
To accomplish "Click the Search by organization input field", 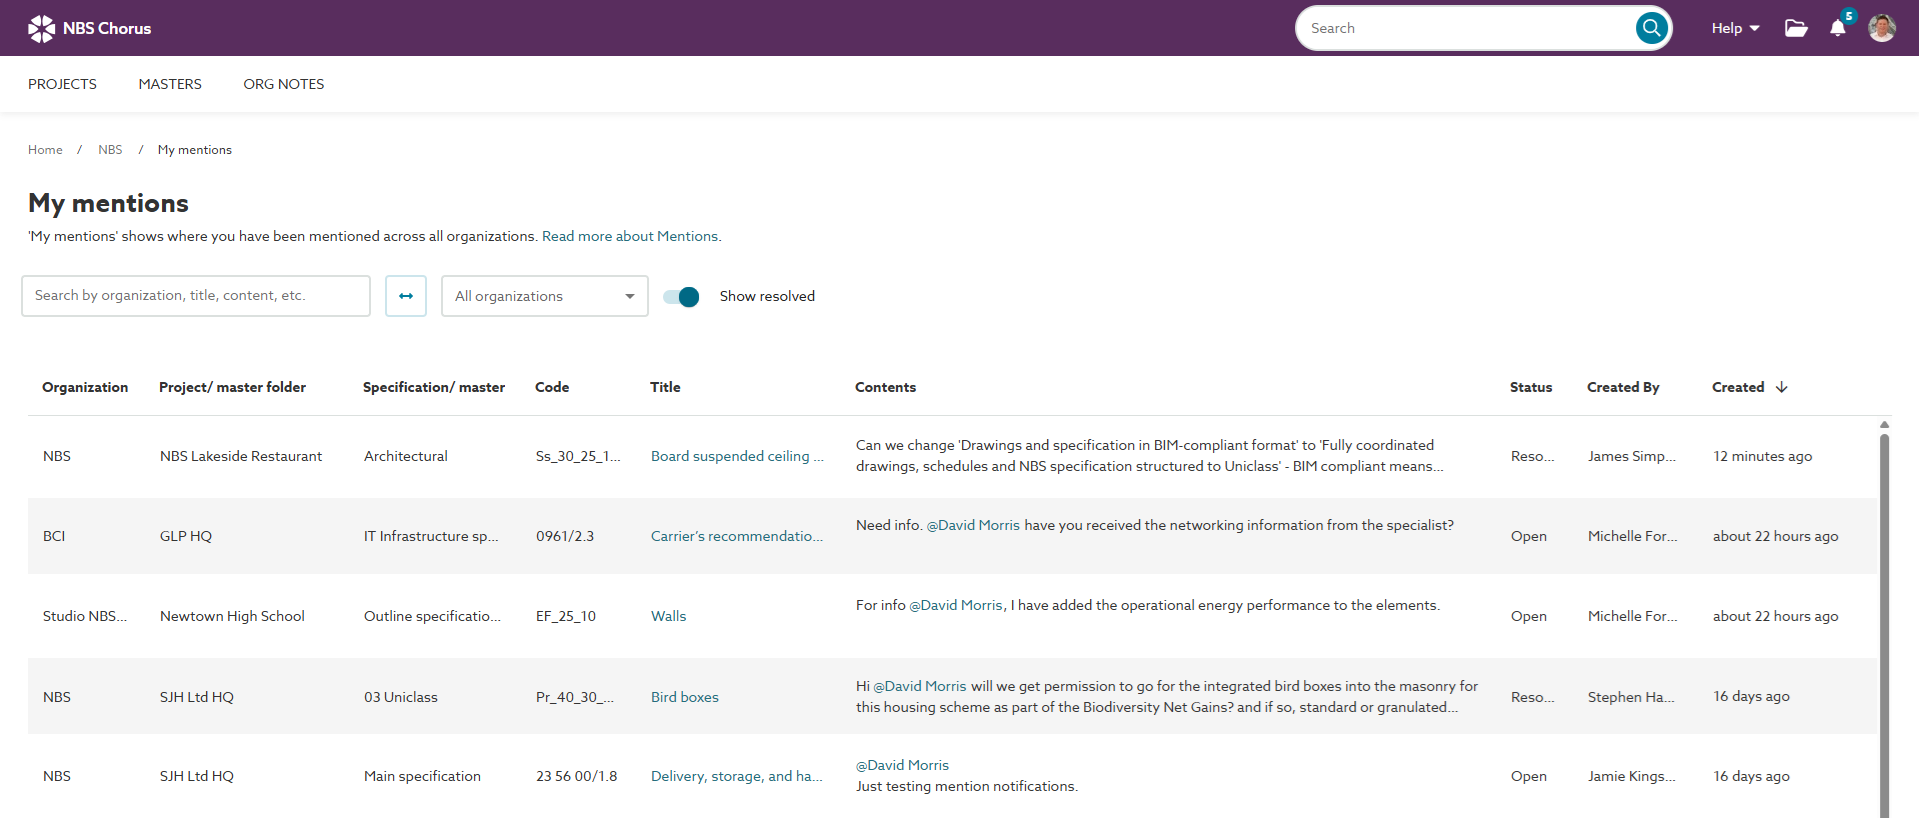I will click(x=196, y=296).
